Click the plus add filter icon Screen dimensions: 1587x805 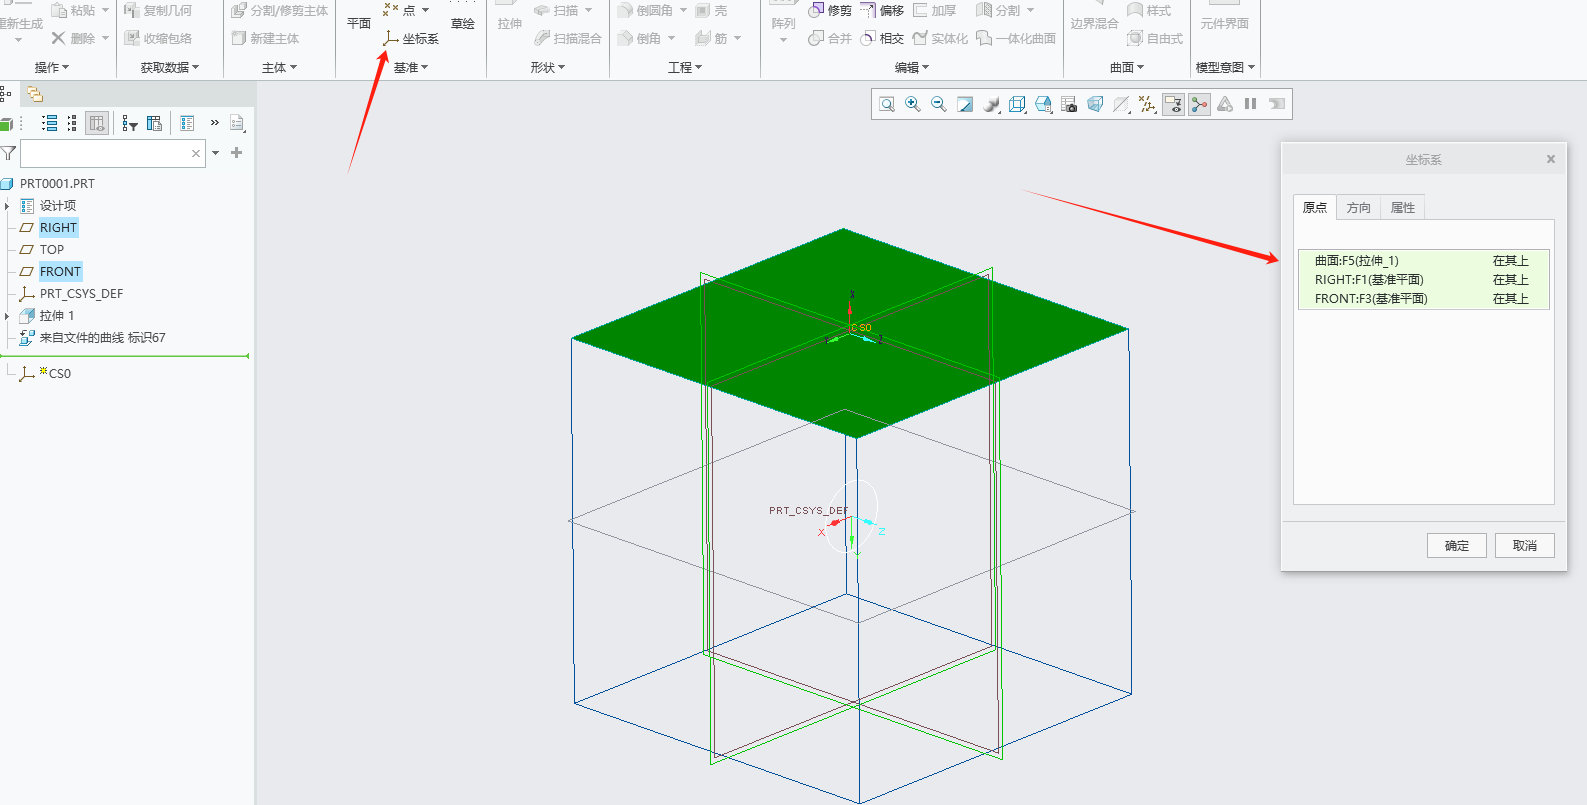(x=237, y=153)
